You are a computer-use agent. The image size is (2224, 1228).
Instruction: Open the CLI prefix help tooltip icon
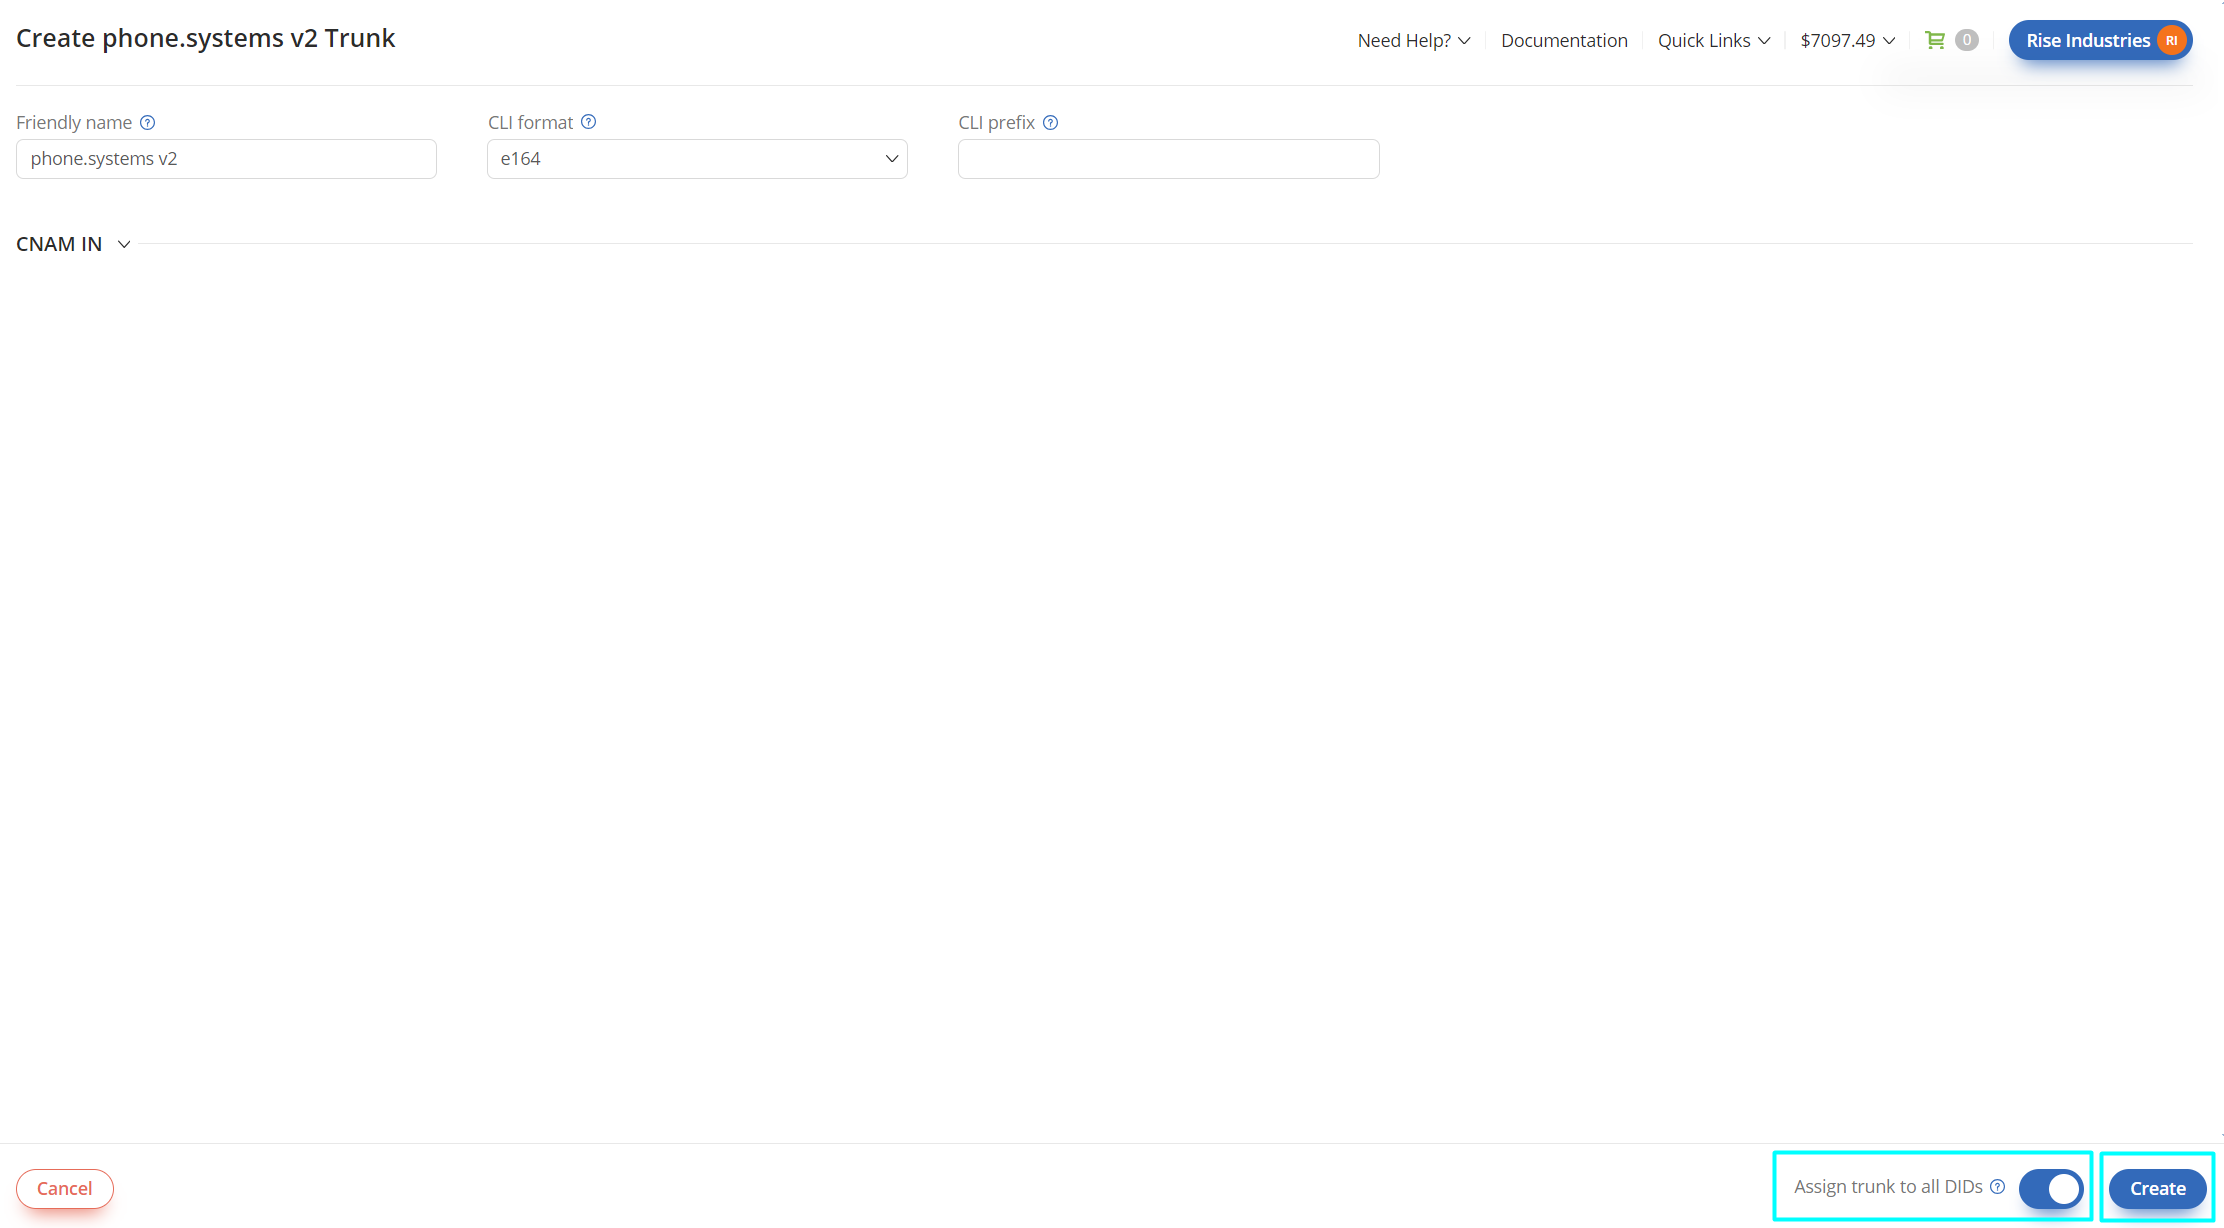[1050, 122]
